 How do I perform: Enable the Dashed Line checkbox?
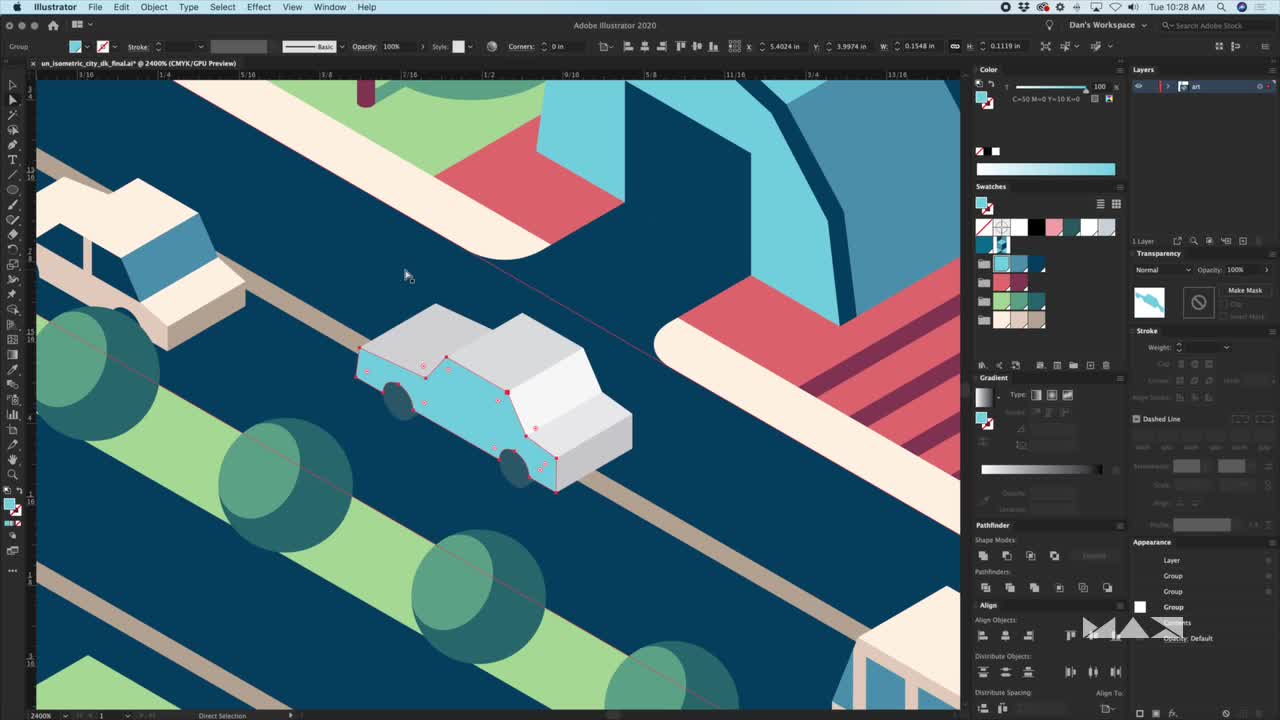[1137, 419]
